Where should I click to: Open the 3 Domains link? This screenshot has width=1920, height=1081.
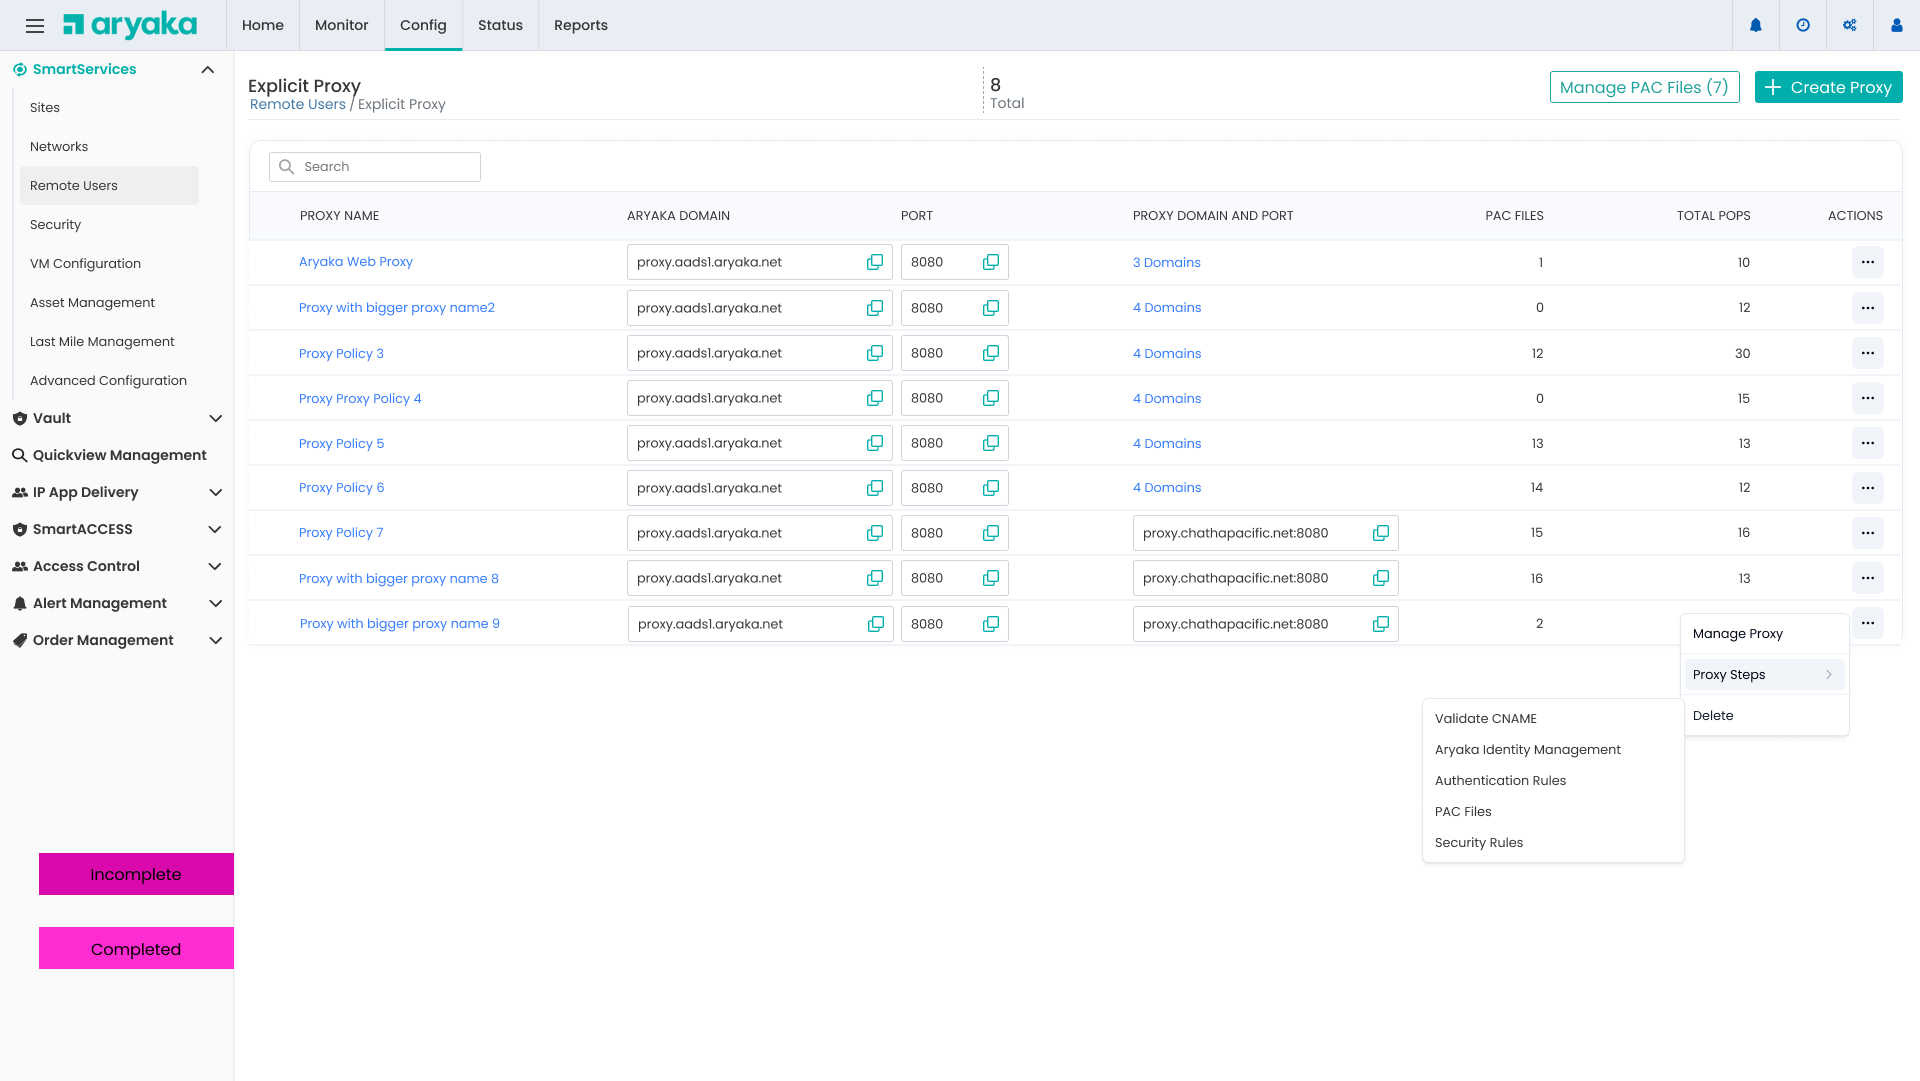pos(1166,263)
